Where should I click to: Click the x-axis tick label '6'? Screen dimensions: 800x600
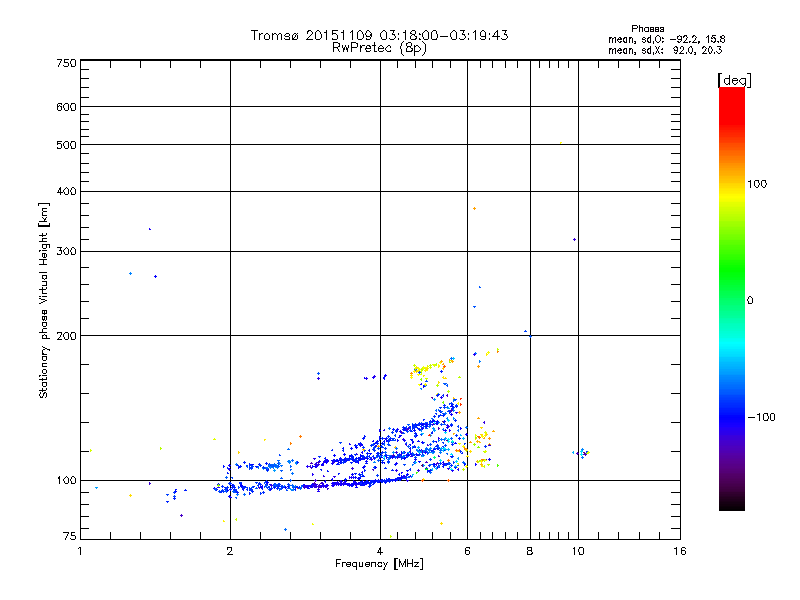pyautogui.click(x=467, y=551)
